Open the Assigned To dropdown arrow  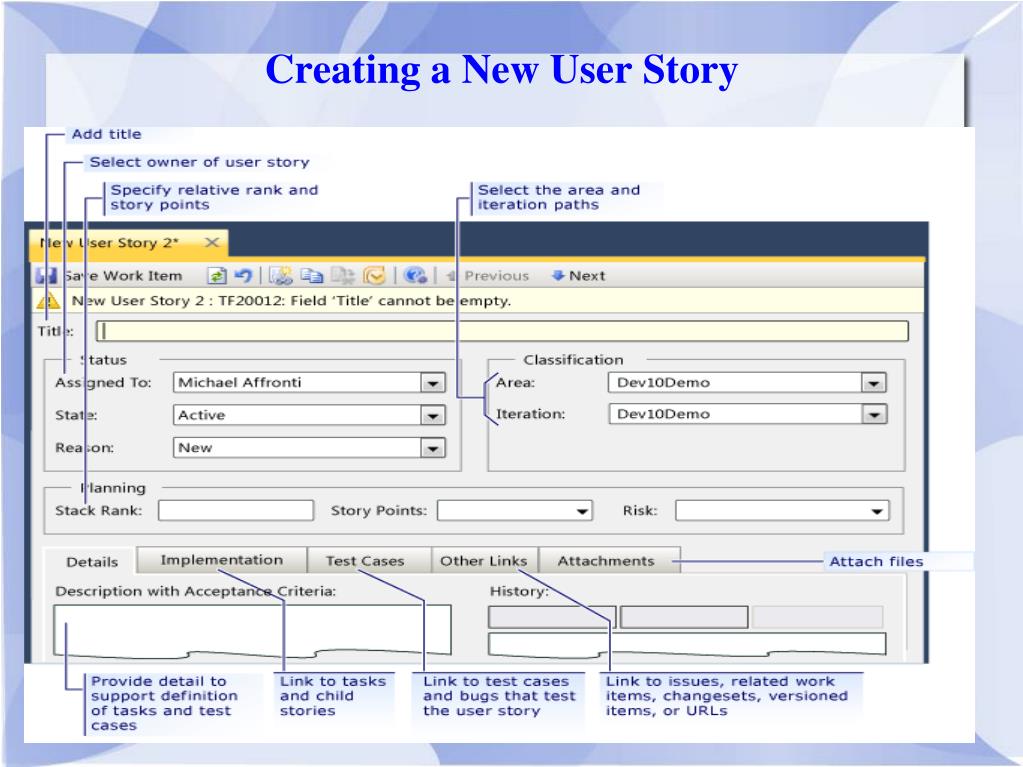433,383
